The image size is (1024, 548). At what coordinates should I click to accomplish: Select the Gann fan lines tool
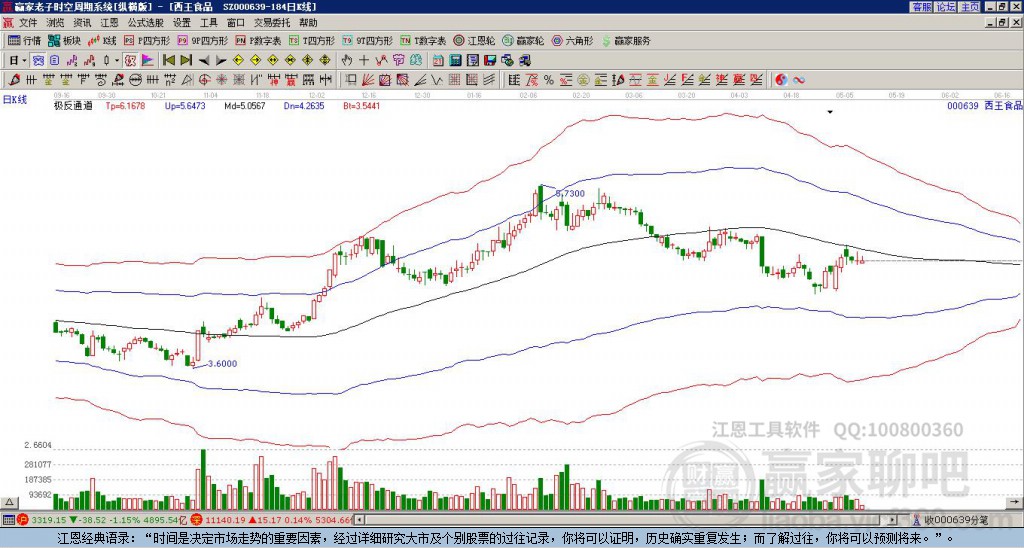(368, 80)
